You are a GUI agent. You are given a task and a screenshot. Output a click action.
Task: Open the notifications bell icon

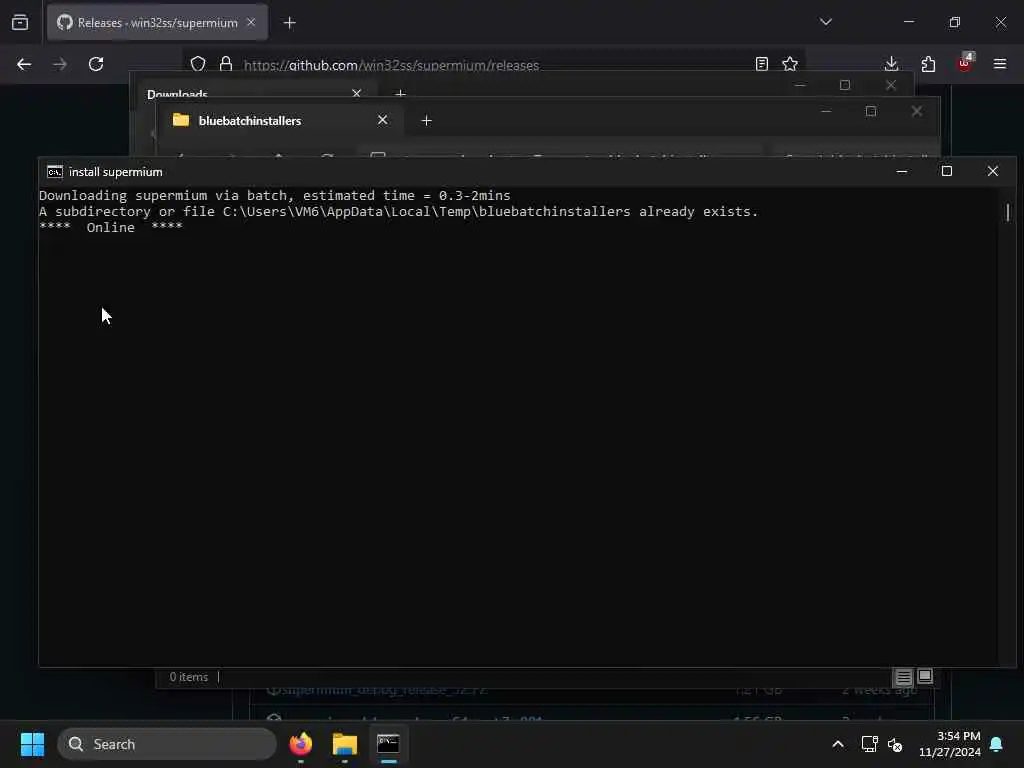coord(997,744)
